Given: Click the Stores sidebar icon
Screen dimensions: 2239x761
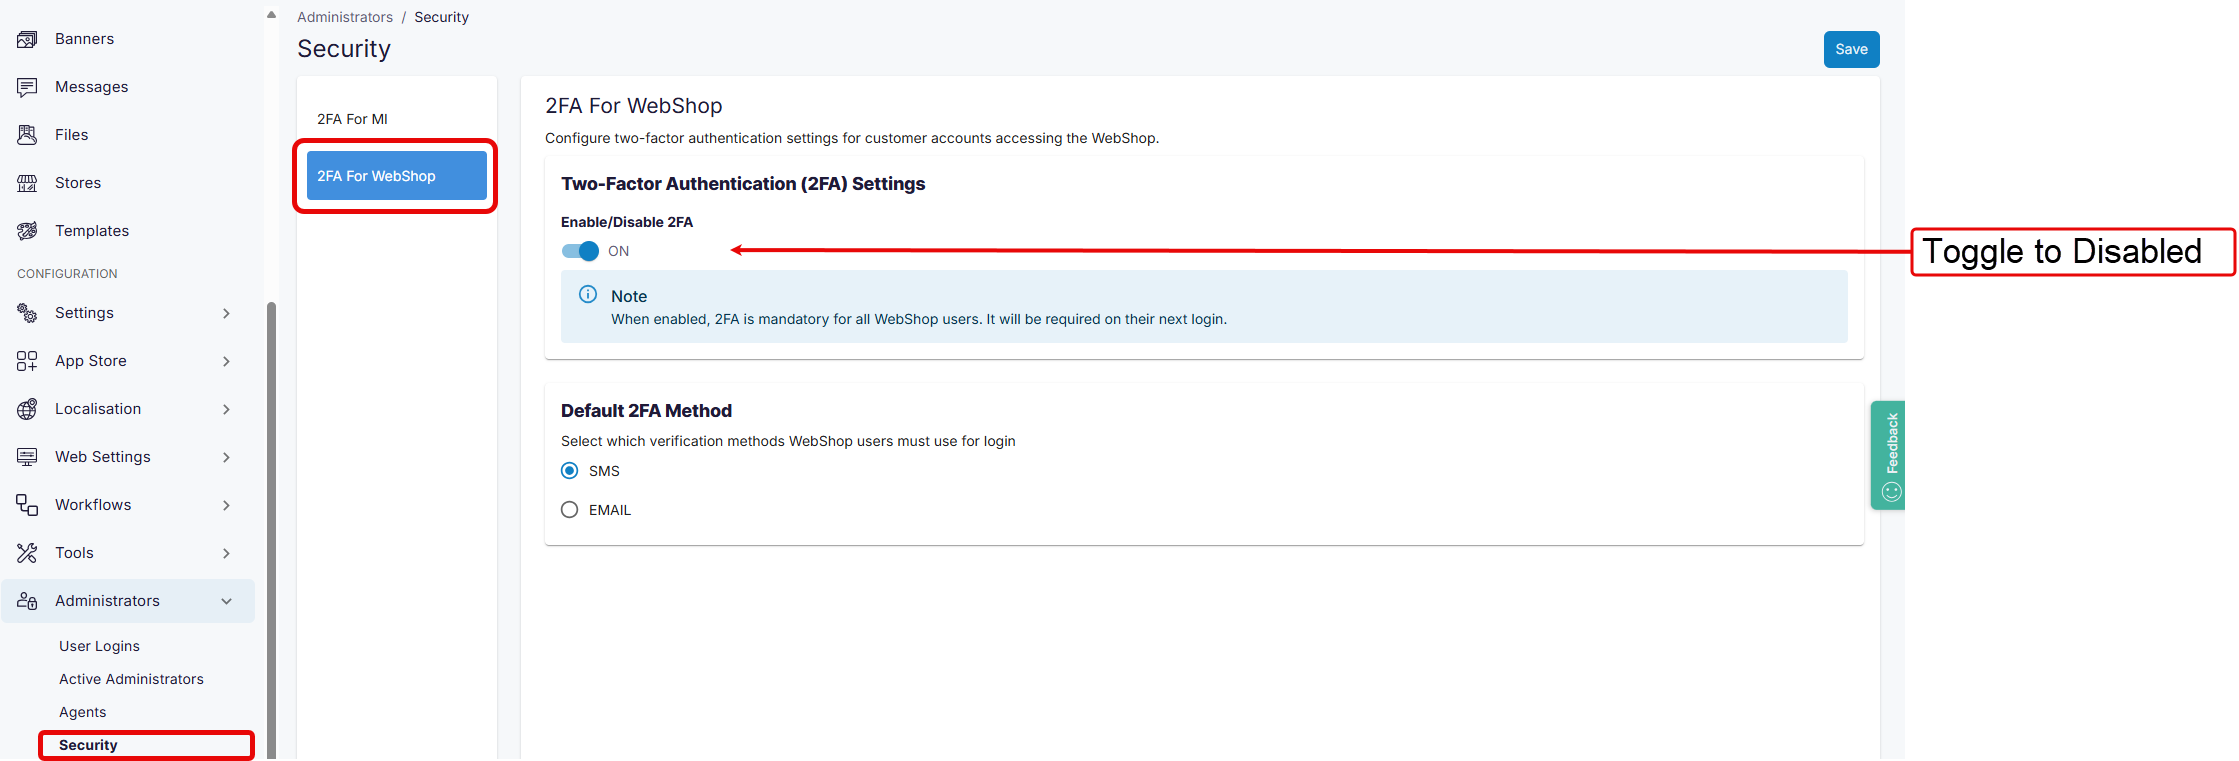Looking at the screenshot, I should (27, 183).
